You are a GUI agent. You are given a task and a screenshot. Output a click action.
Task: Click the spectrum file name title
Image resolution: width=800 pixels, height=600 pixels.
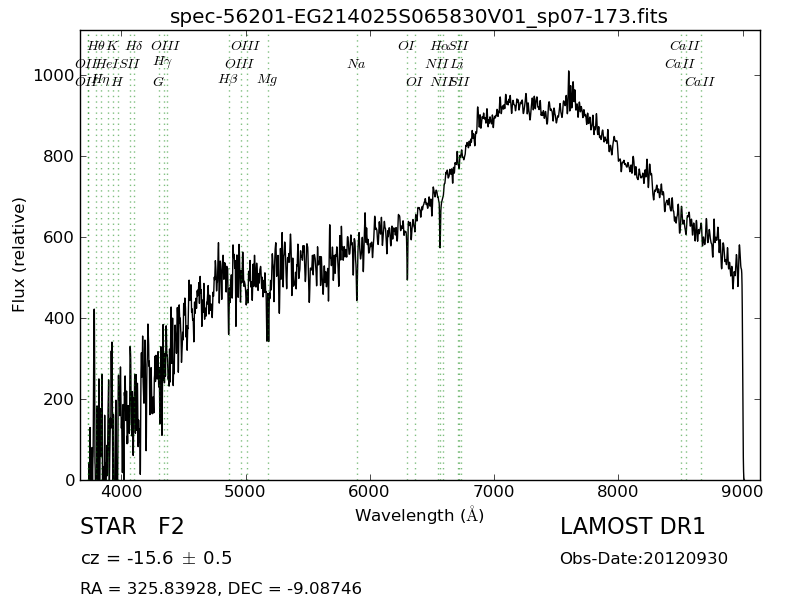[x=418, y=17]
